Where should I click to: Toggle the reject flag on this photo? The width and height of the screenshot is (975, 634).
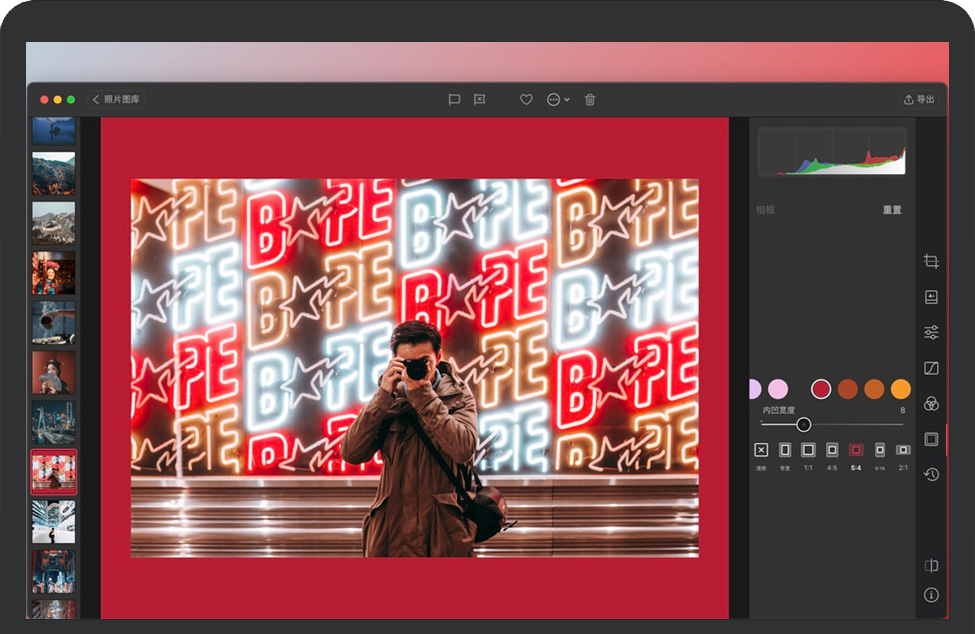point(480,100)
